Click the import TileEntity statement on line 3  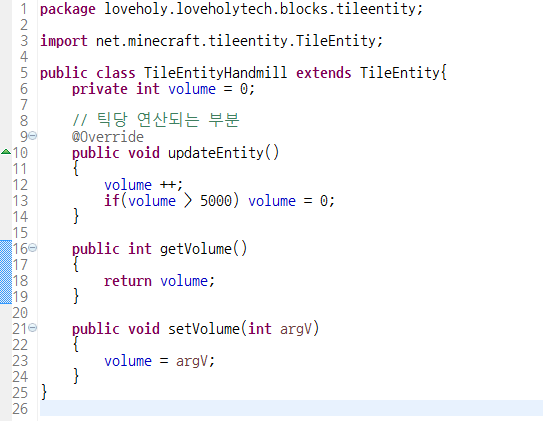(211, 41)
